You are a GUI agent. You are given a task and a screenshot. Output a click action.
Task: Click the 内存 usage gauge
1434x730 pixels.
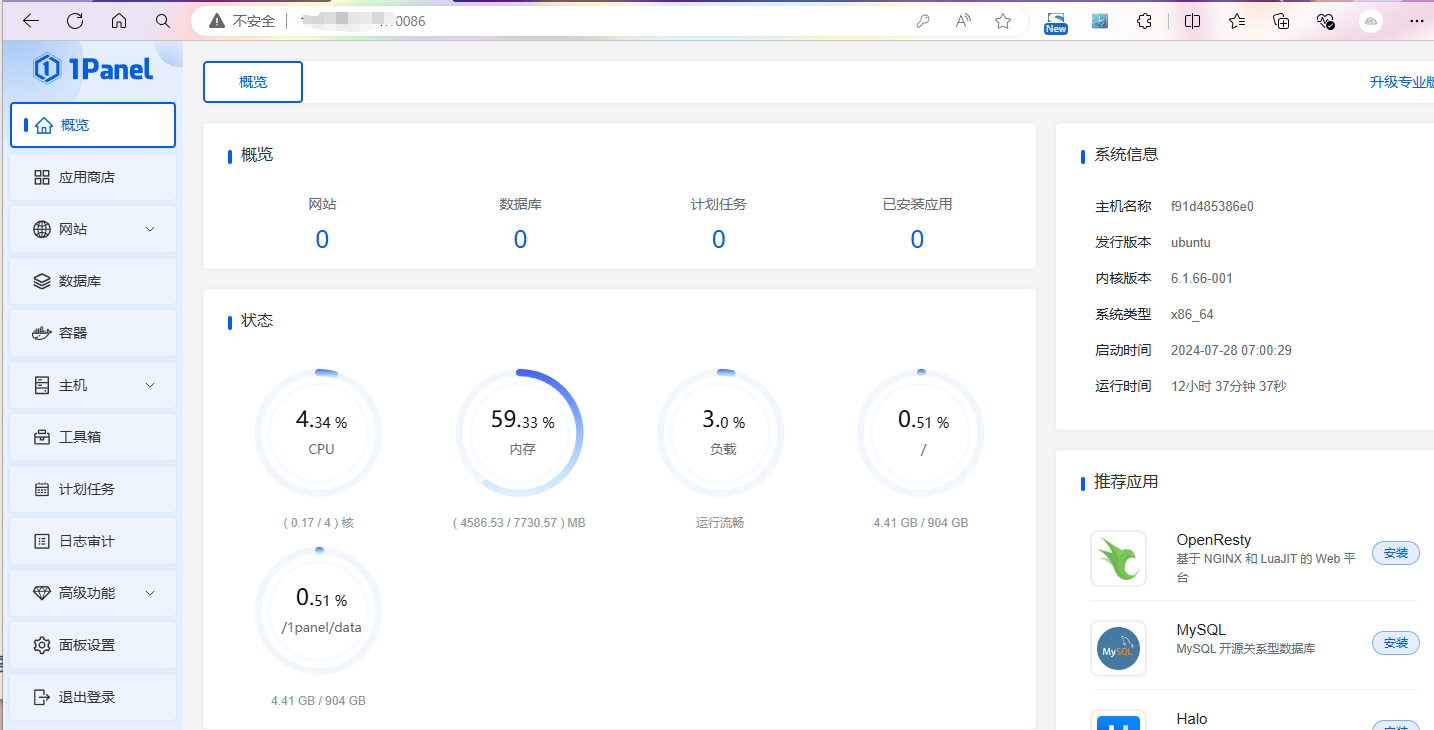(520, 433)
